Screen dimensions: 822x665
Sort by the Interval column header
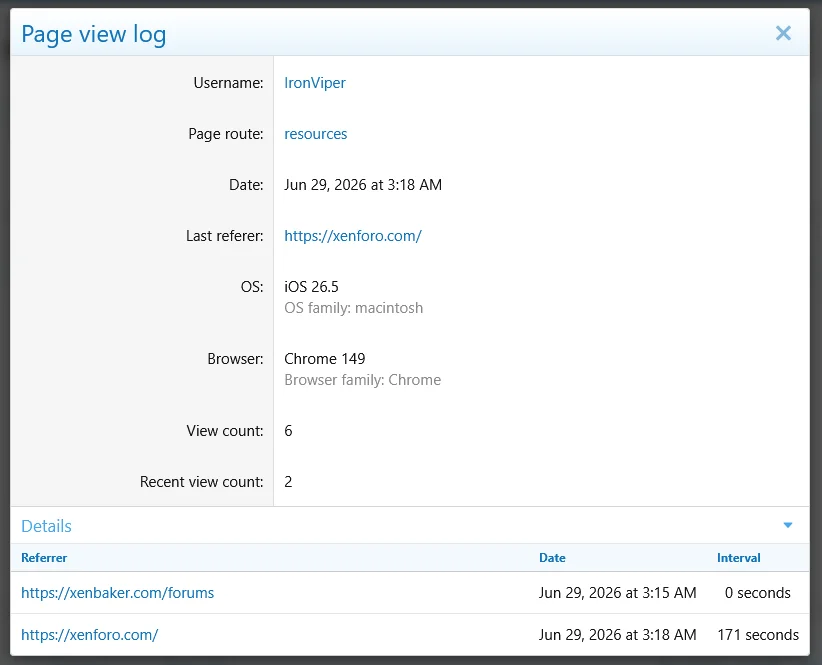point(739,558)
